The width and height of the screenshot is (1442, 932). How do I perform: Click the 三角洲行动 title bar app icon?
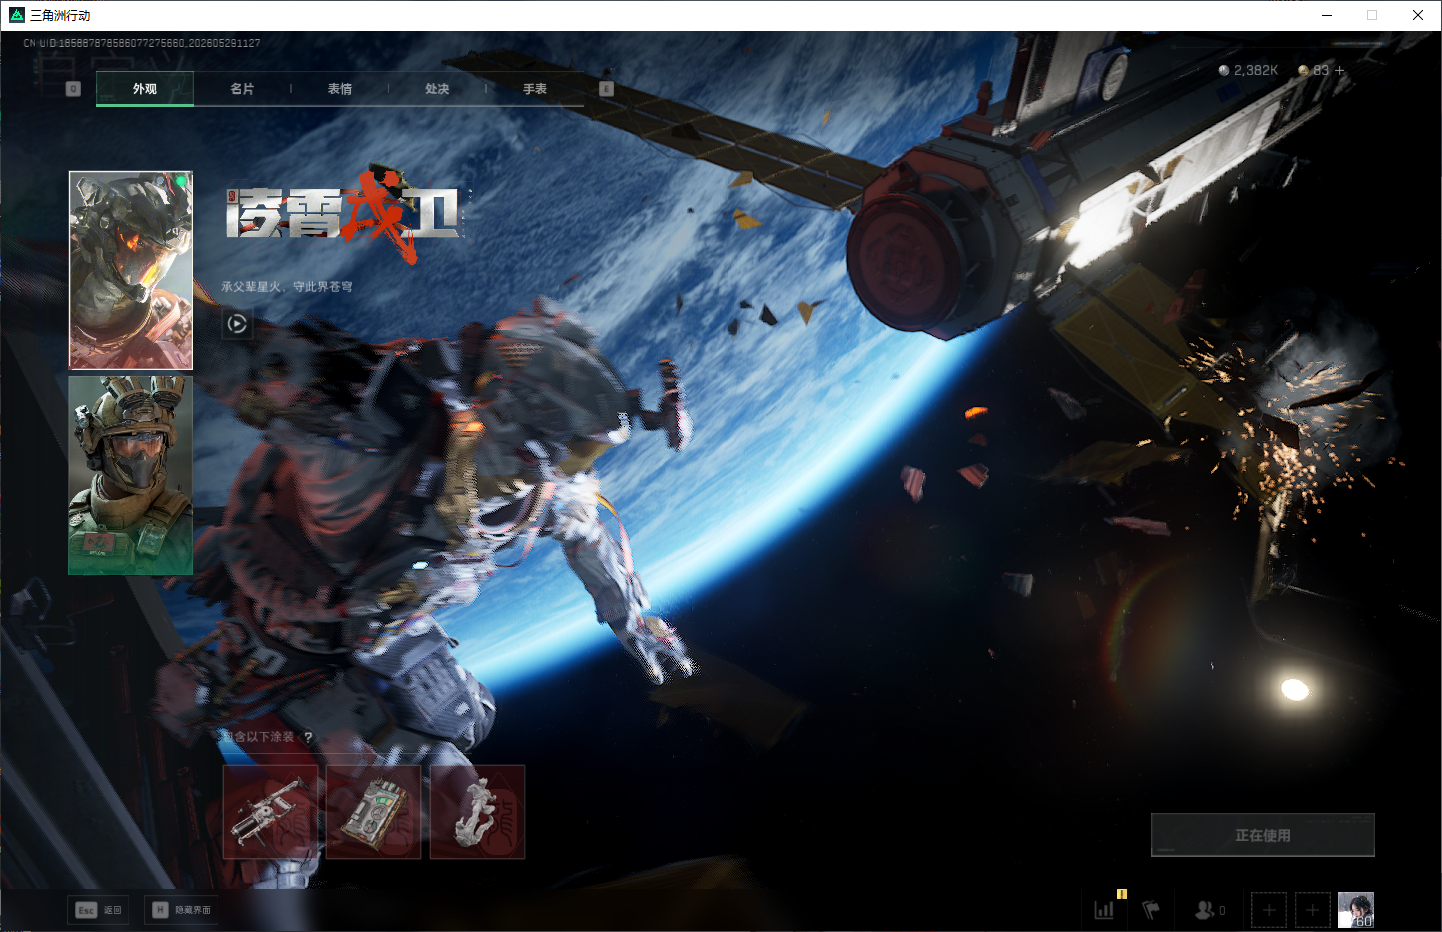pyautogui.click(x=16, y=15)
